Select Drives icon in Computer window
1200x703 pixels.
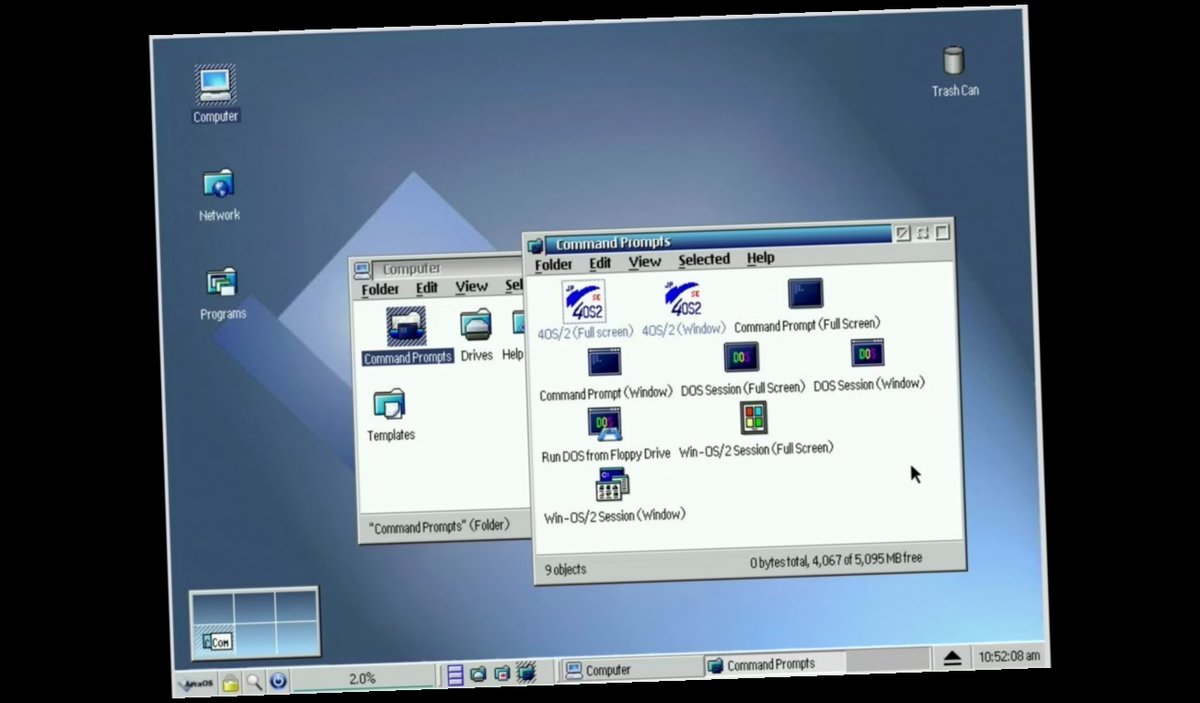(476, 326)
